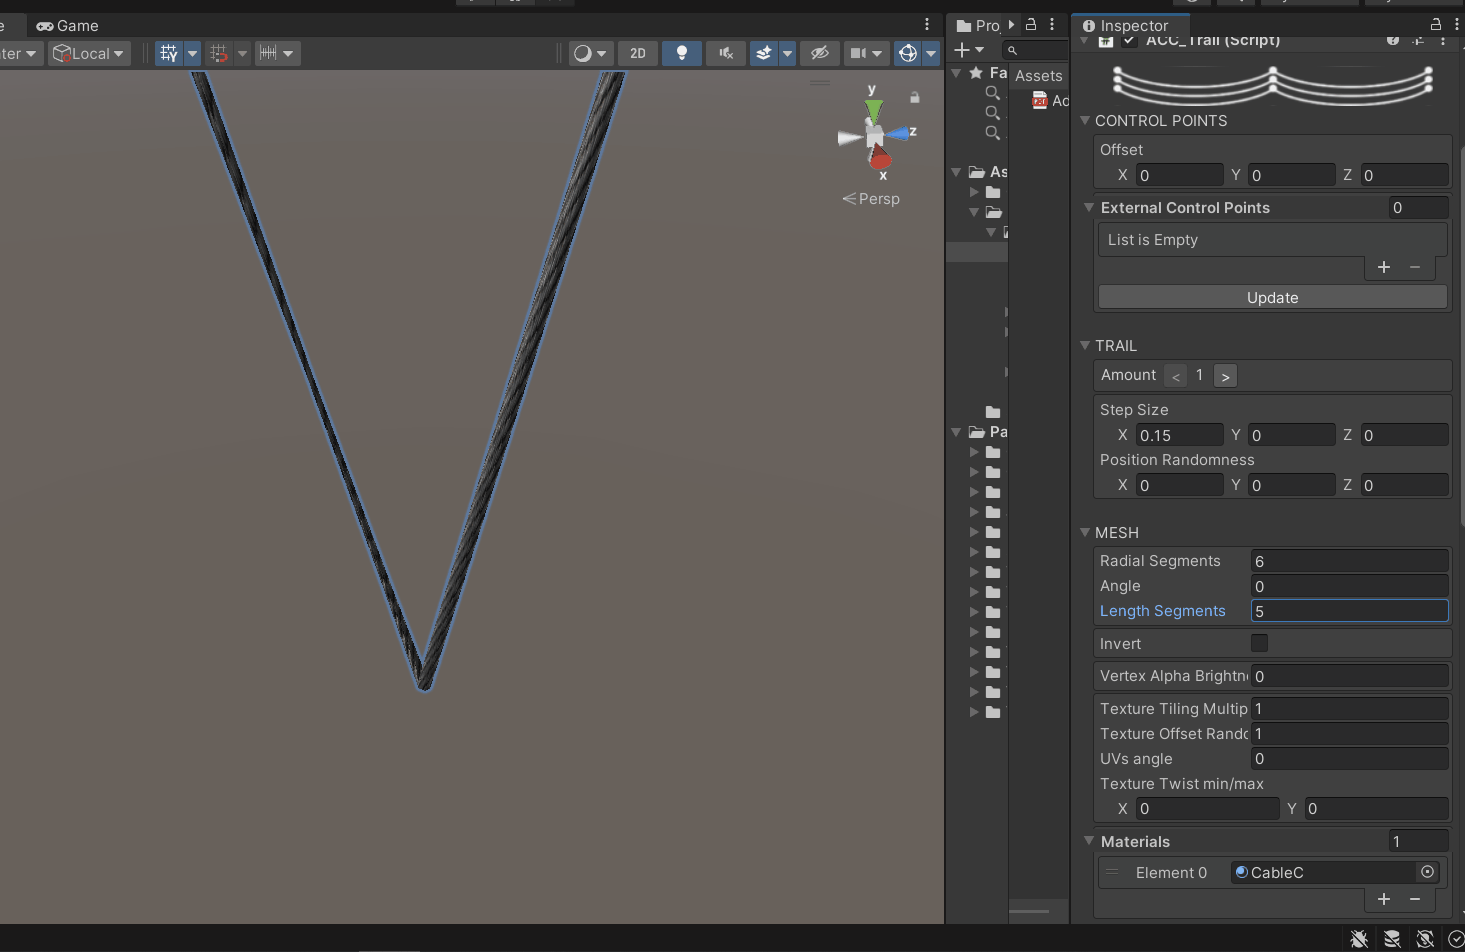Click the Radial Segments input field
This screenshot has width=1465, height=952.
(1348, 561)
